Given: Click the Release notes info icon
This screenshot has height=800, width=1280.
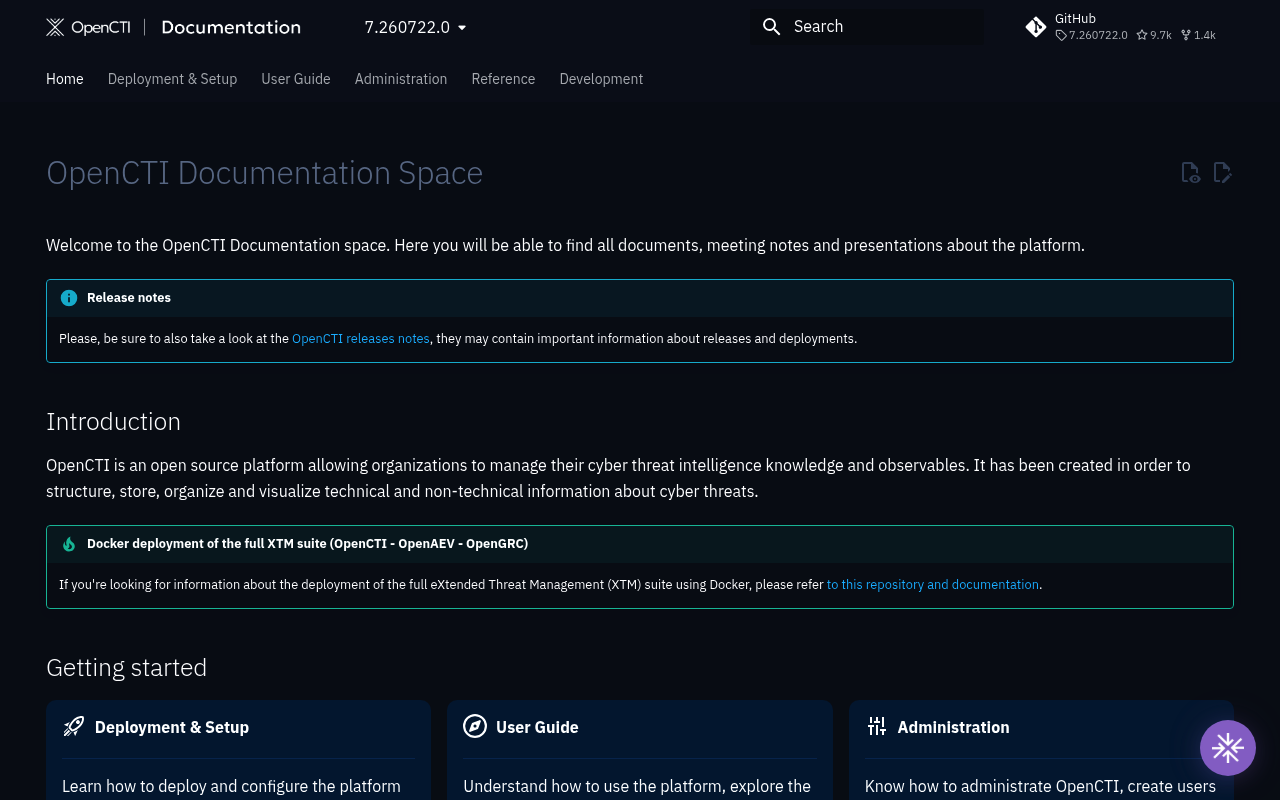Looking at the screenshot, I should click(x=69, y=298).
